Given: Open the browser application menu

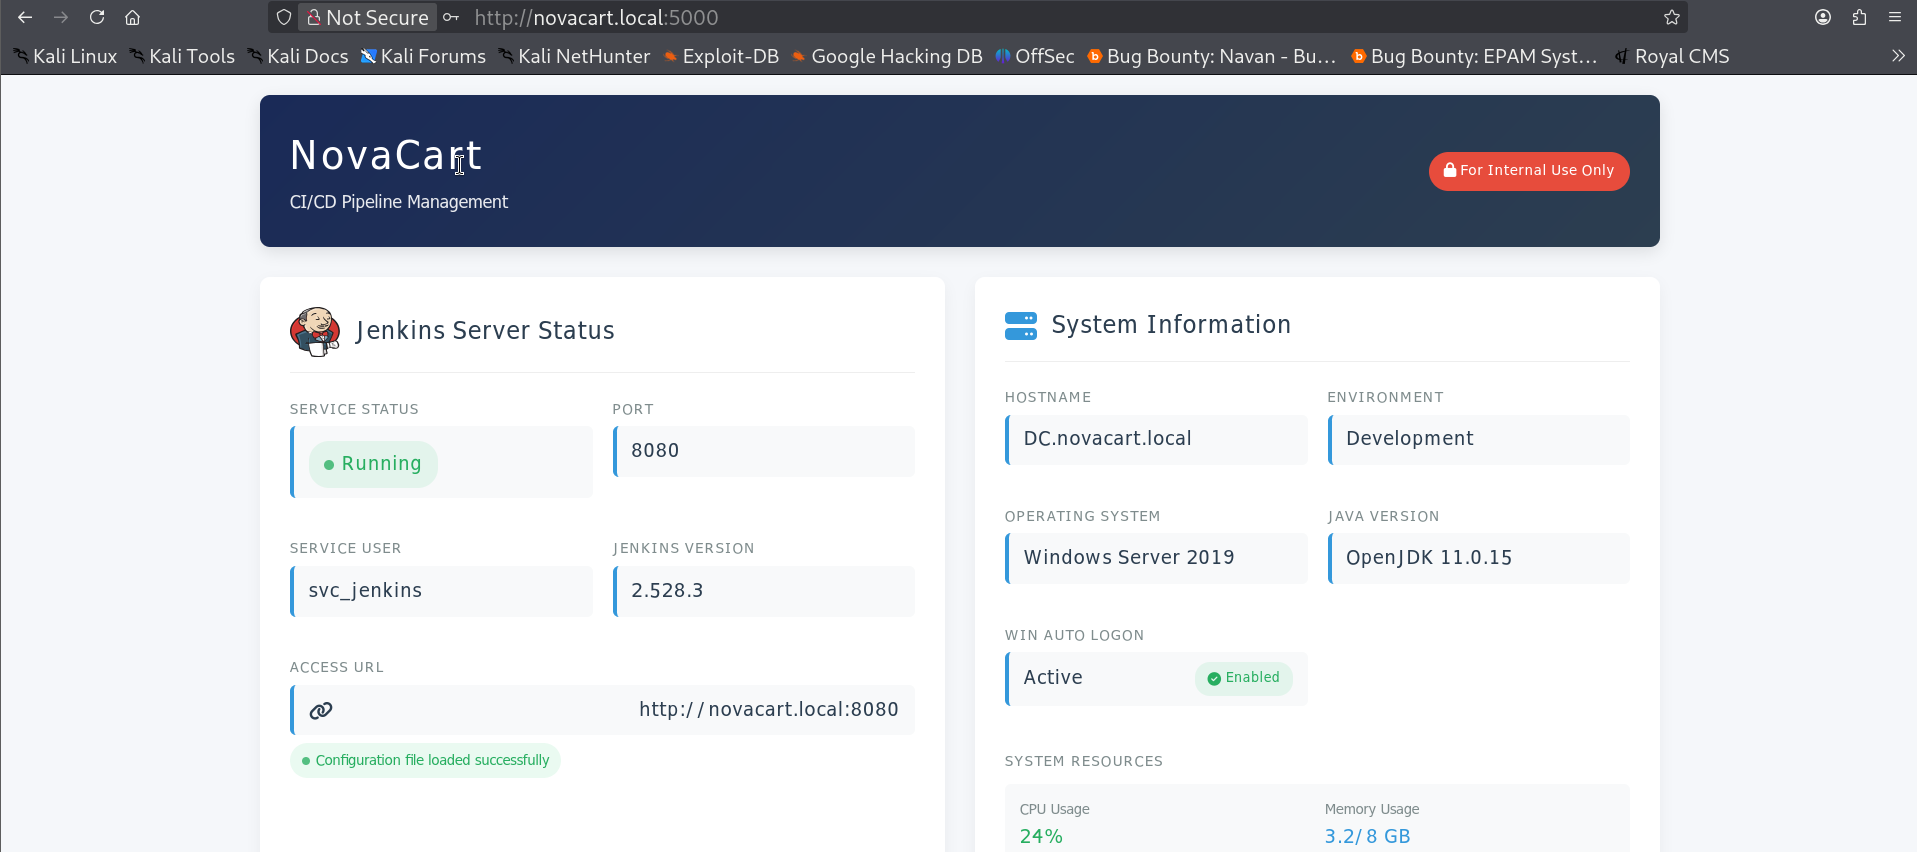Looking at the screenshot, I should 1895,17.
